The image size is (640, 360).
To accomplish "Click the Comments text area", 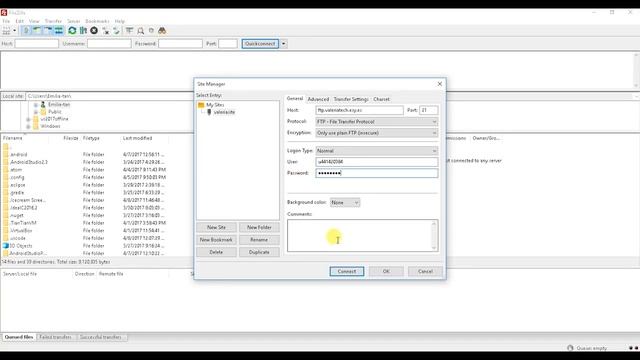I will [x=359, y=236].
